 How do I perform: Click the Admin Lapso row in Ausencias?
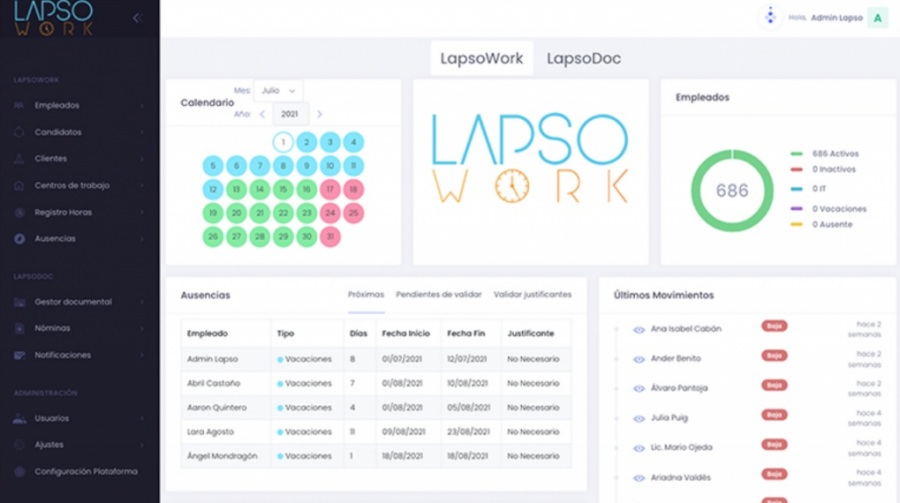click(x=376, y=359)
